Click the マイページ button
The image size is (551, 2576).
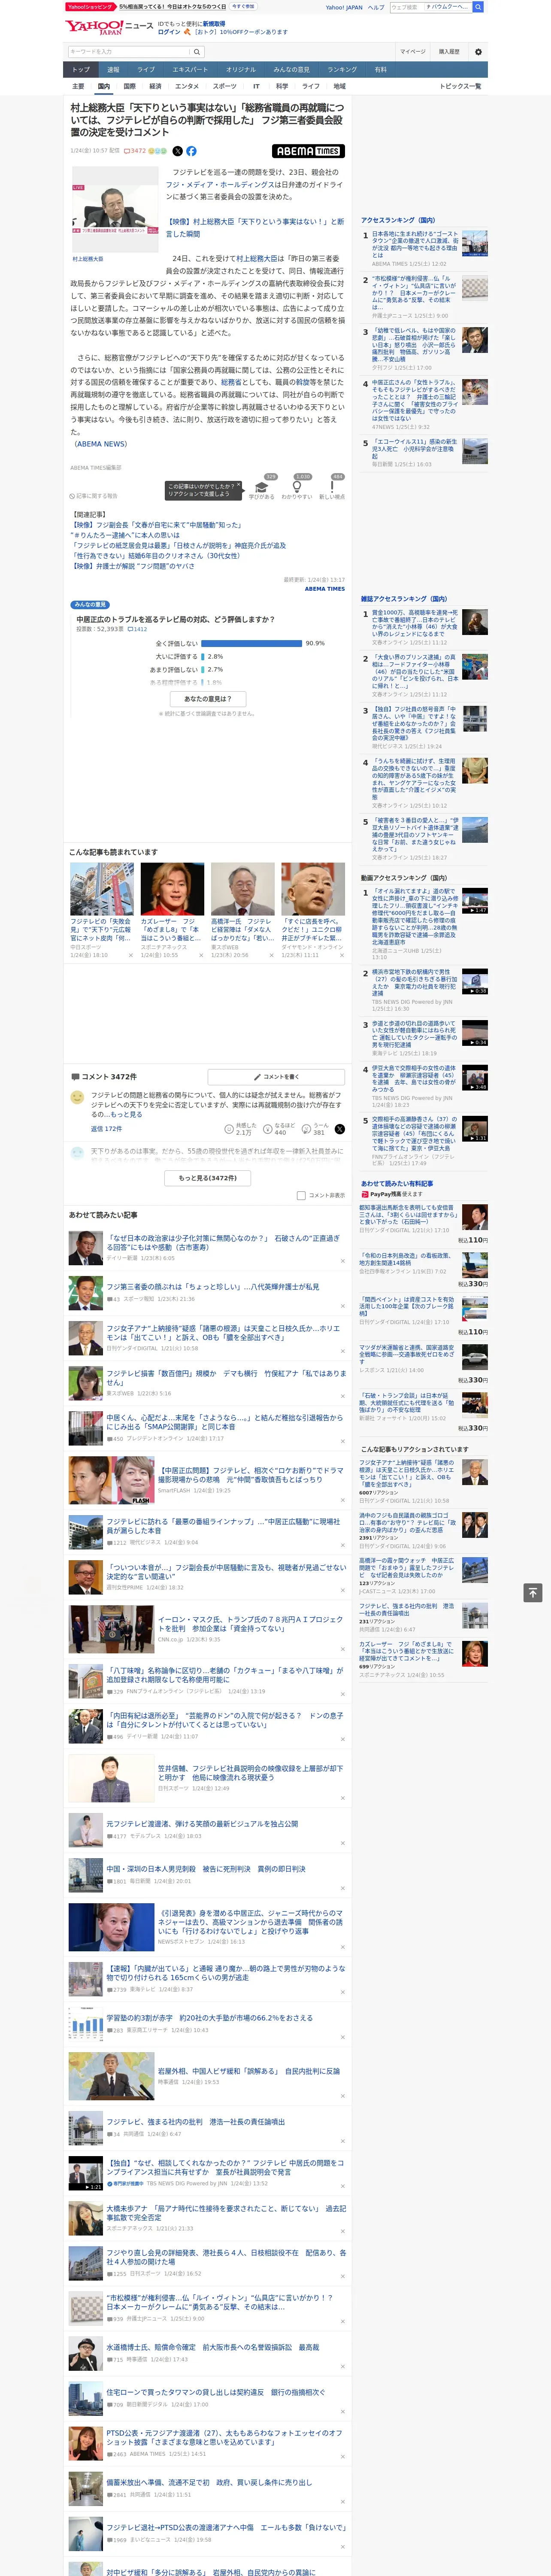412,51
